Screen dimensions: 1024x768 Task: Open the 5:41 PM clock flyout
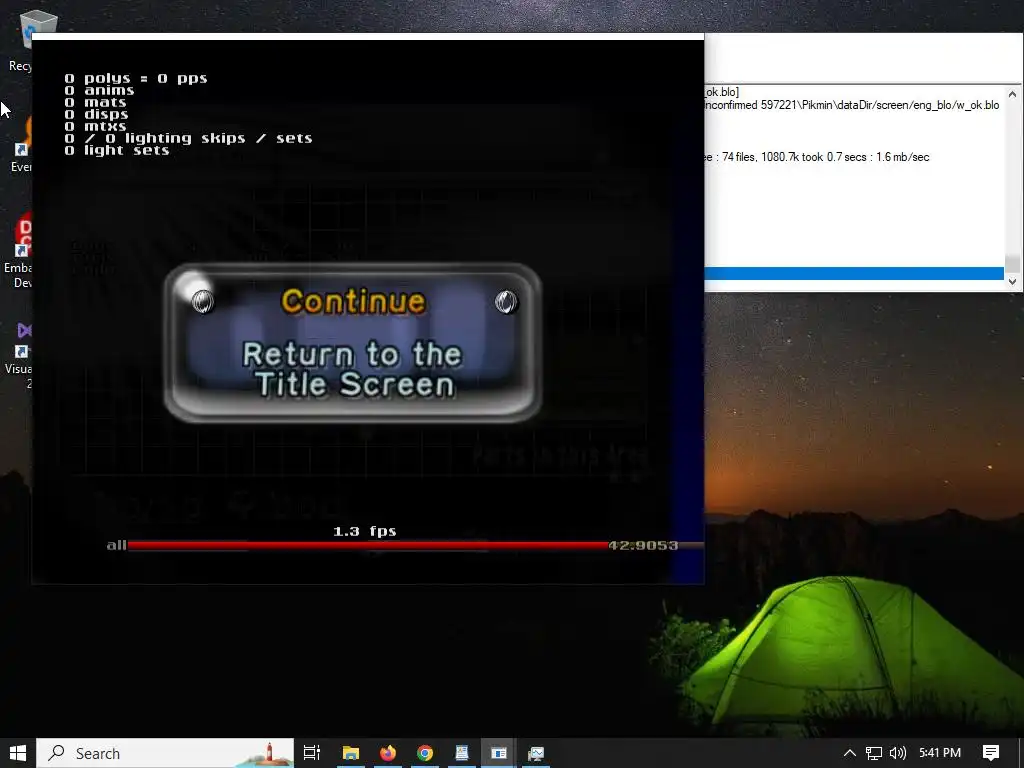coord(940,753)
